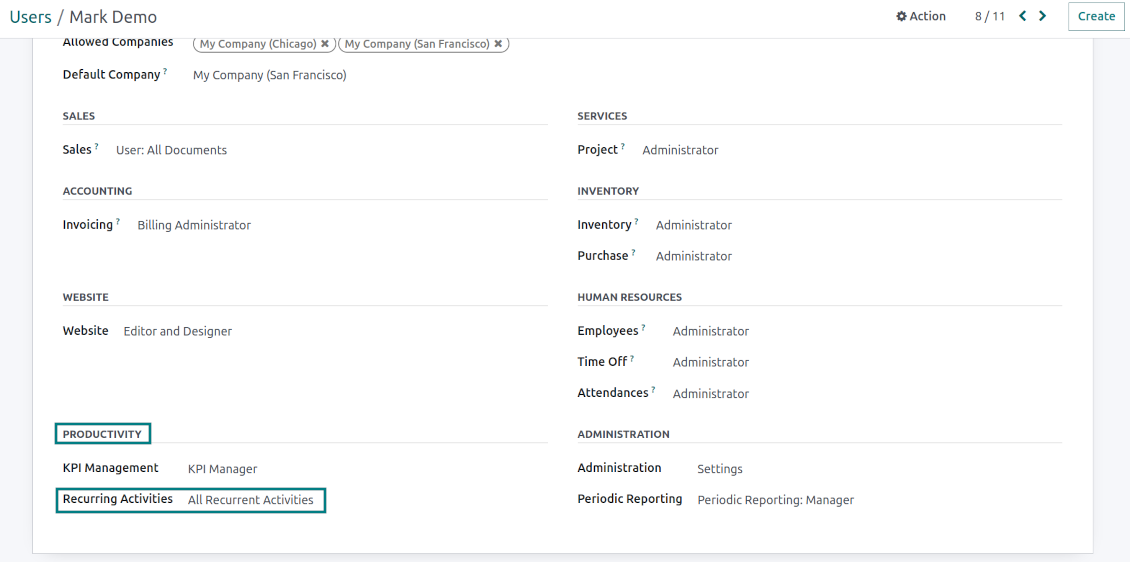Remove My Company (Chicago) tag
1130x562 pixels.
[325, 44]
